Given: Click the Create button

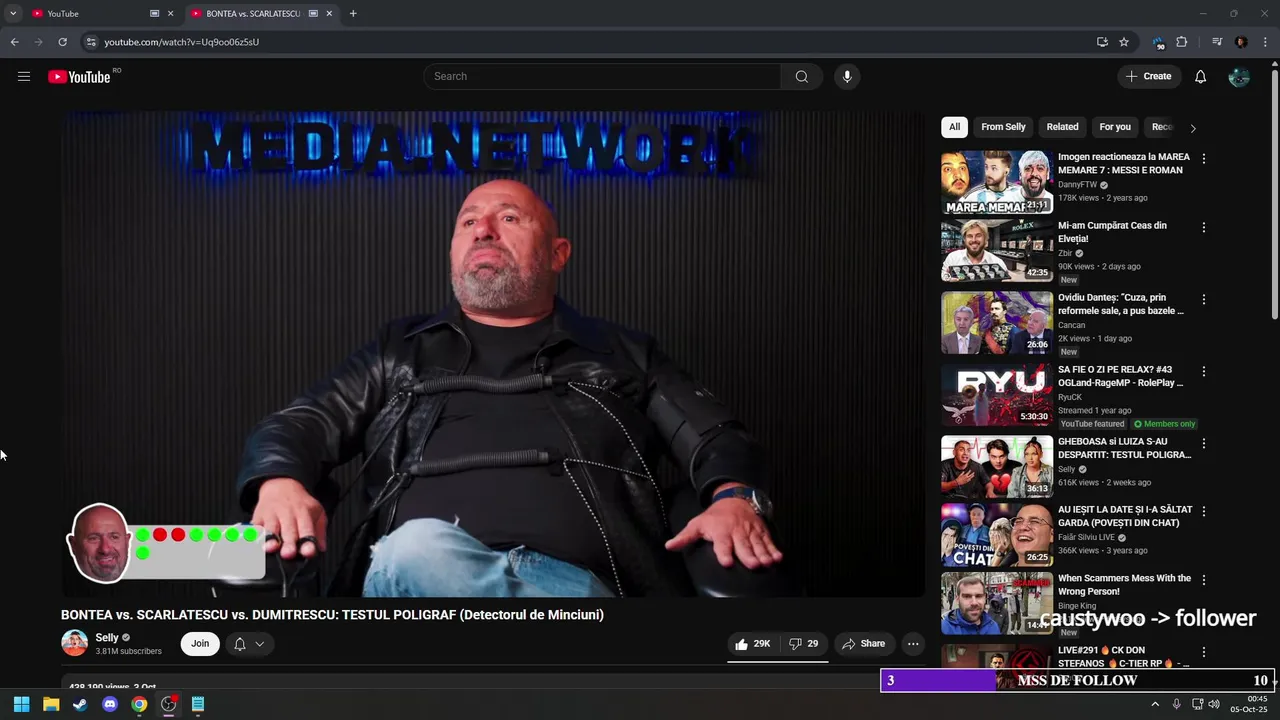Looking at the screenshot, I should click(x=1149, y=77).
